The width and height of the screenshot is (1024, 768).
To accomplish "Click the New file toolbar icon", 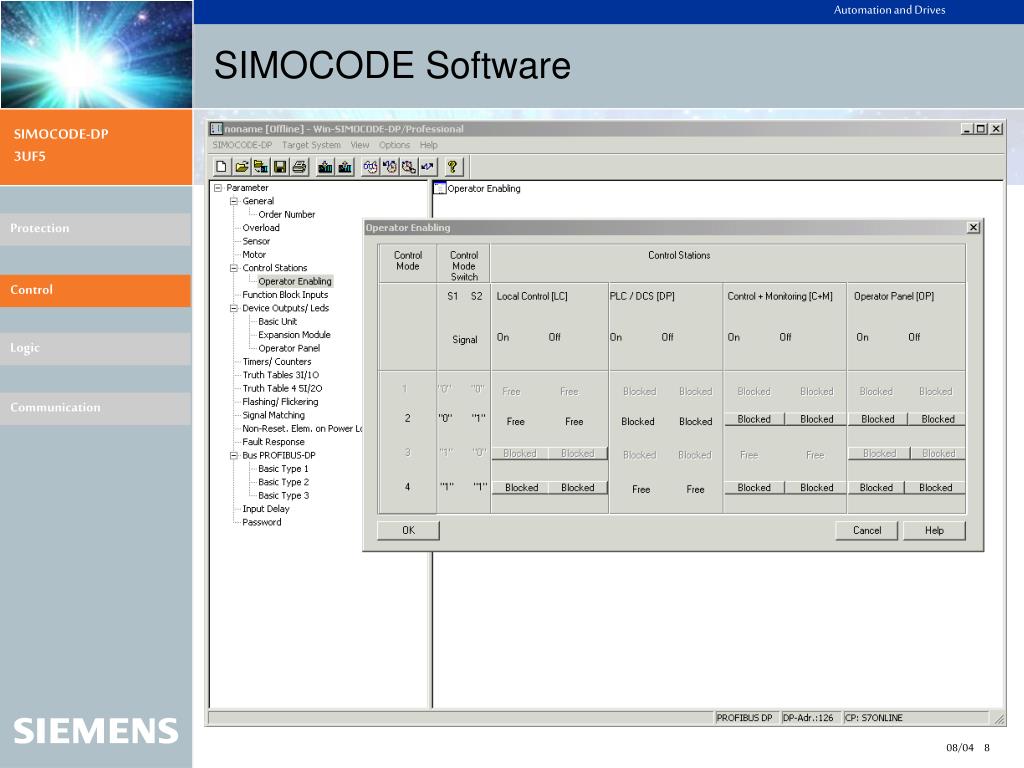I will (x=221, y=167).
